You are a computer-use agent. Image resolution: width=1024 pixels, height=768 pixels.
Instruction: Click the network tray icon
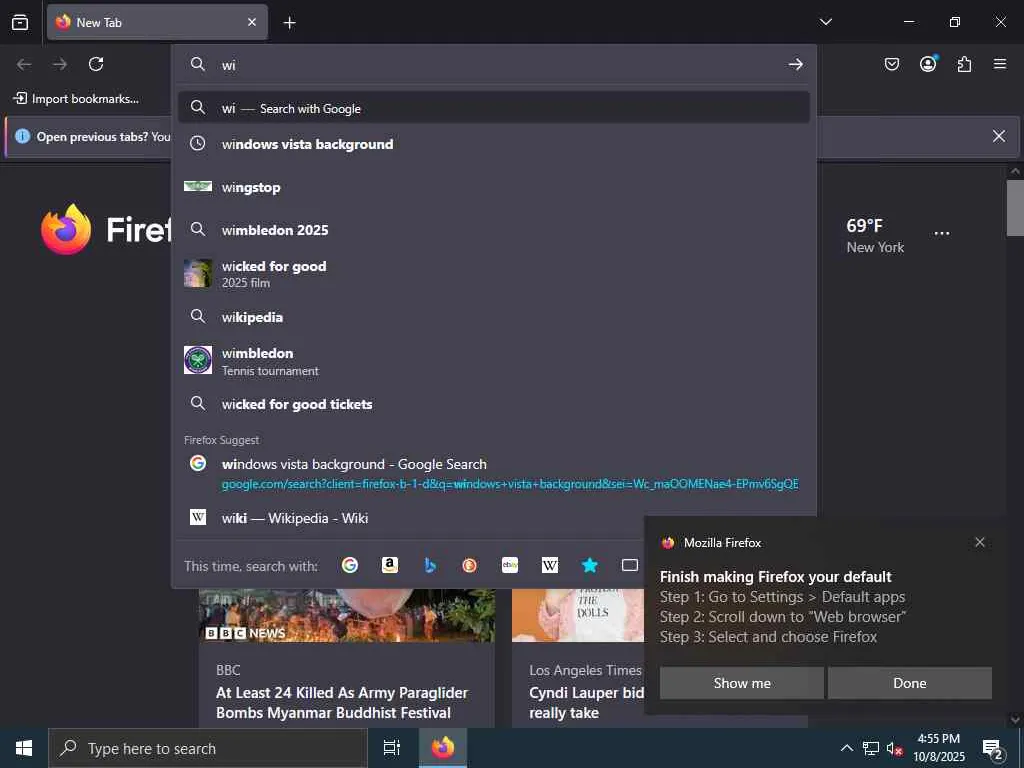tap(871, 748)
